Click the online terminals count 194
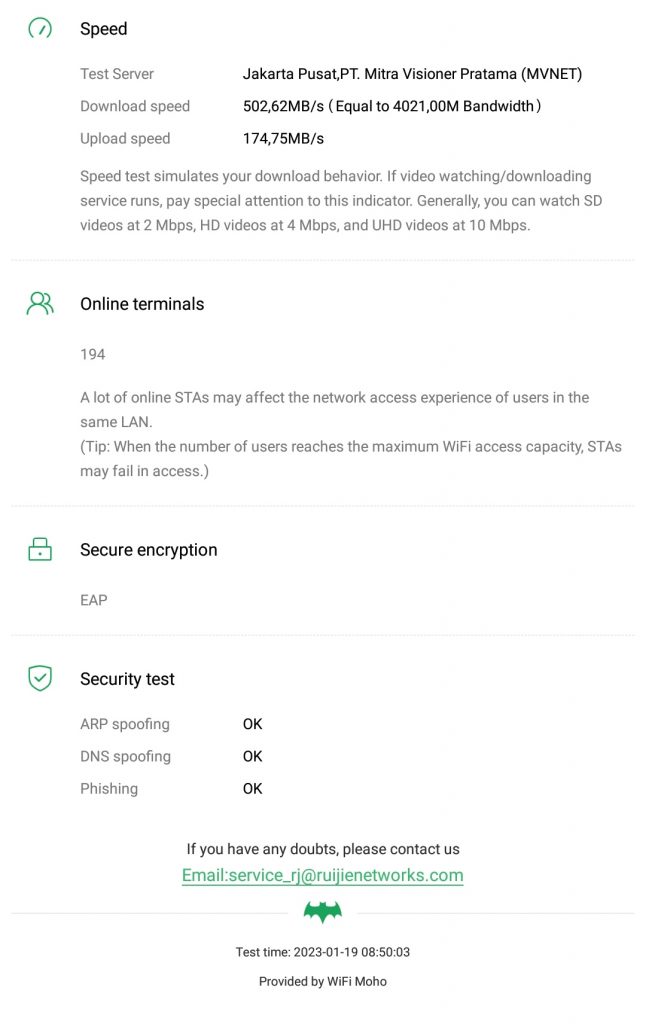 93,354
